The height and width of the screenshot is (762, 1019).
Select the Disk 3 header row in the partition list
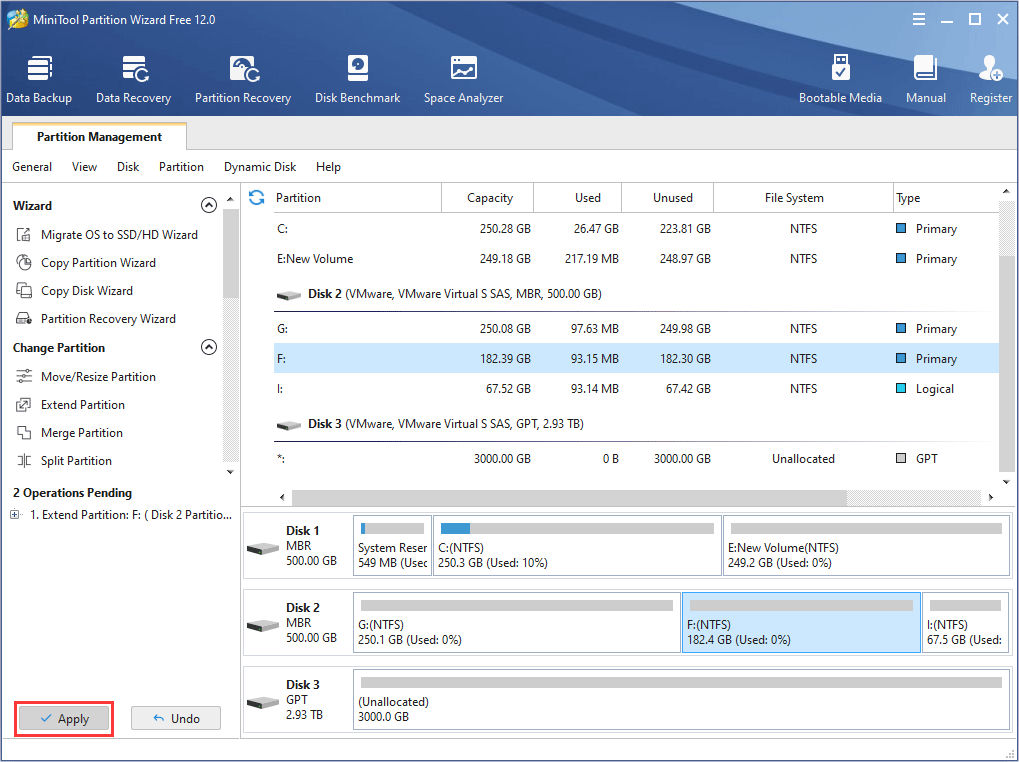pyautogui.click(x=636, y=424)
